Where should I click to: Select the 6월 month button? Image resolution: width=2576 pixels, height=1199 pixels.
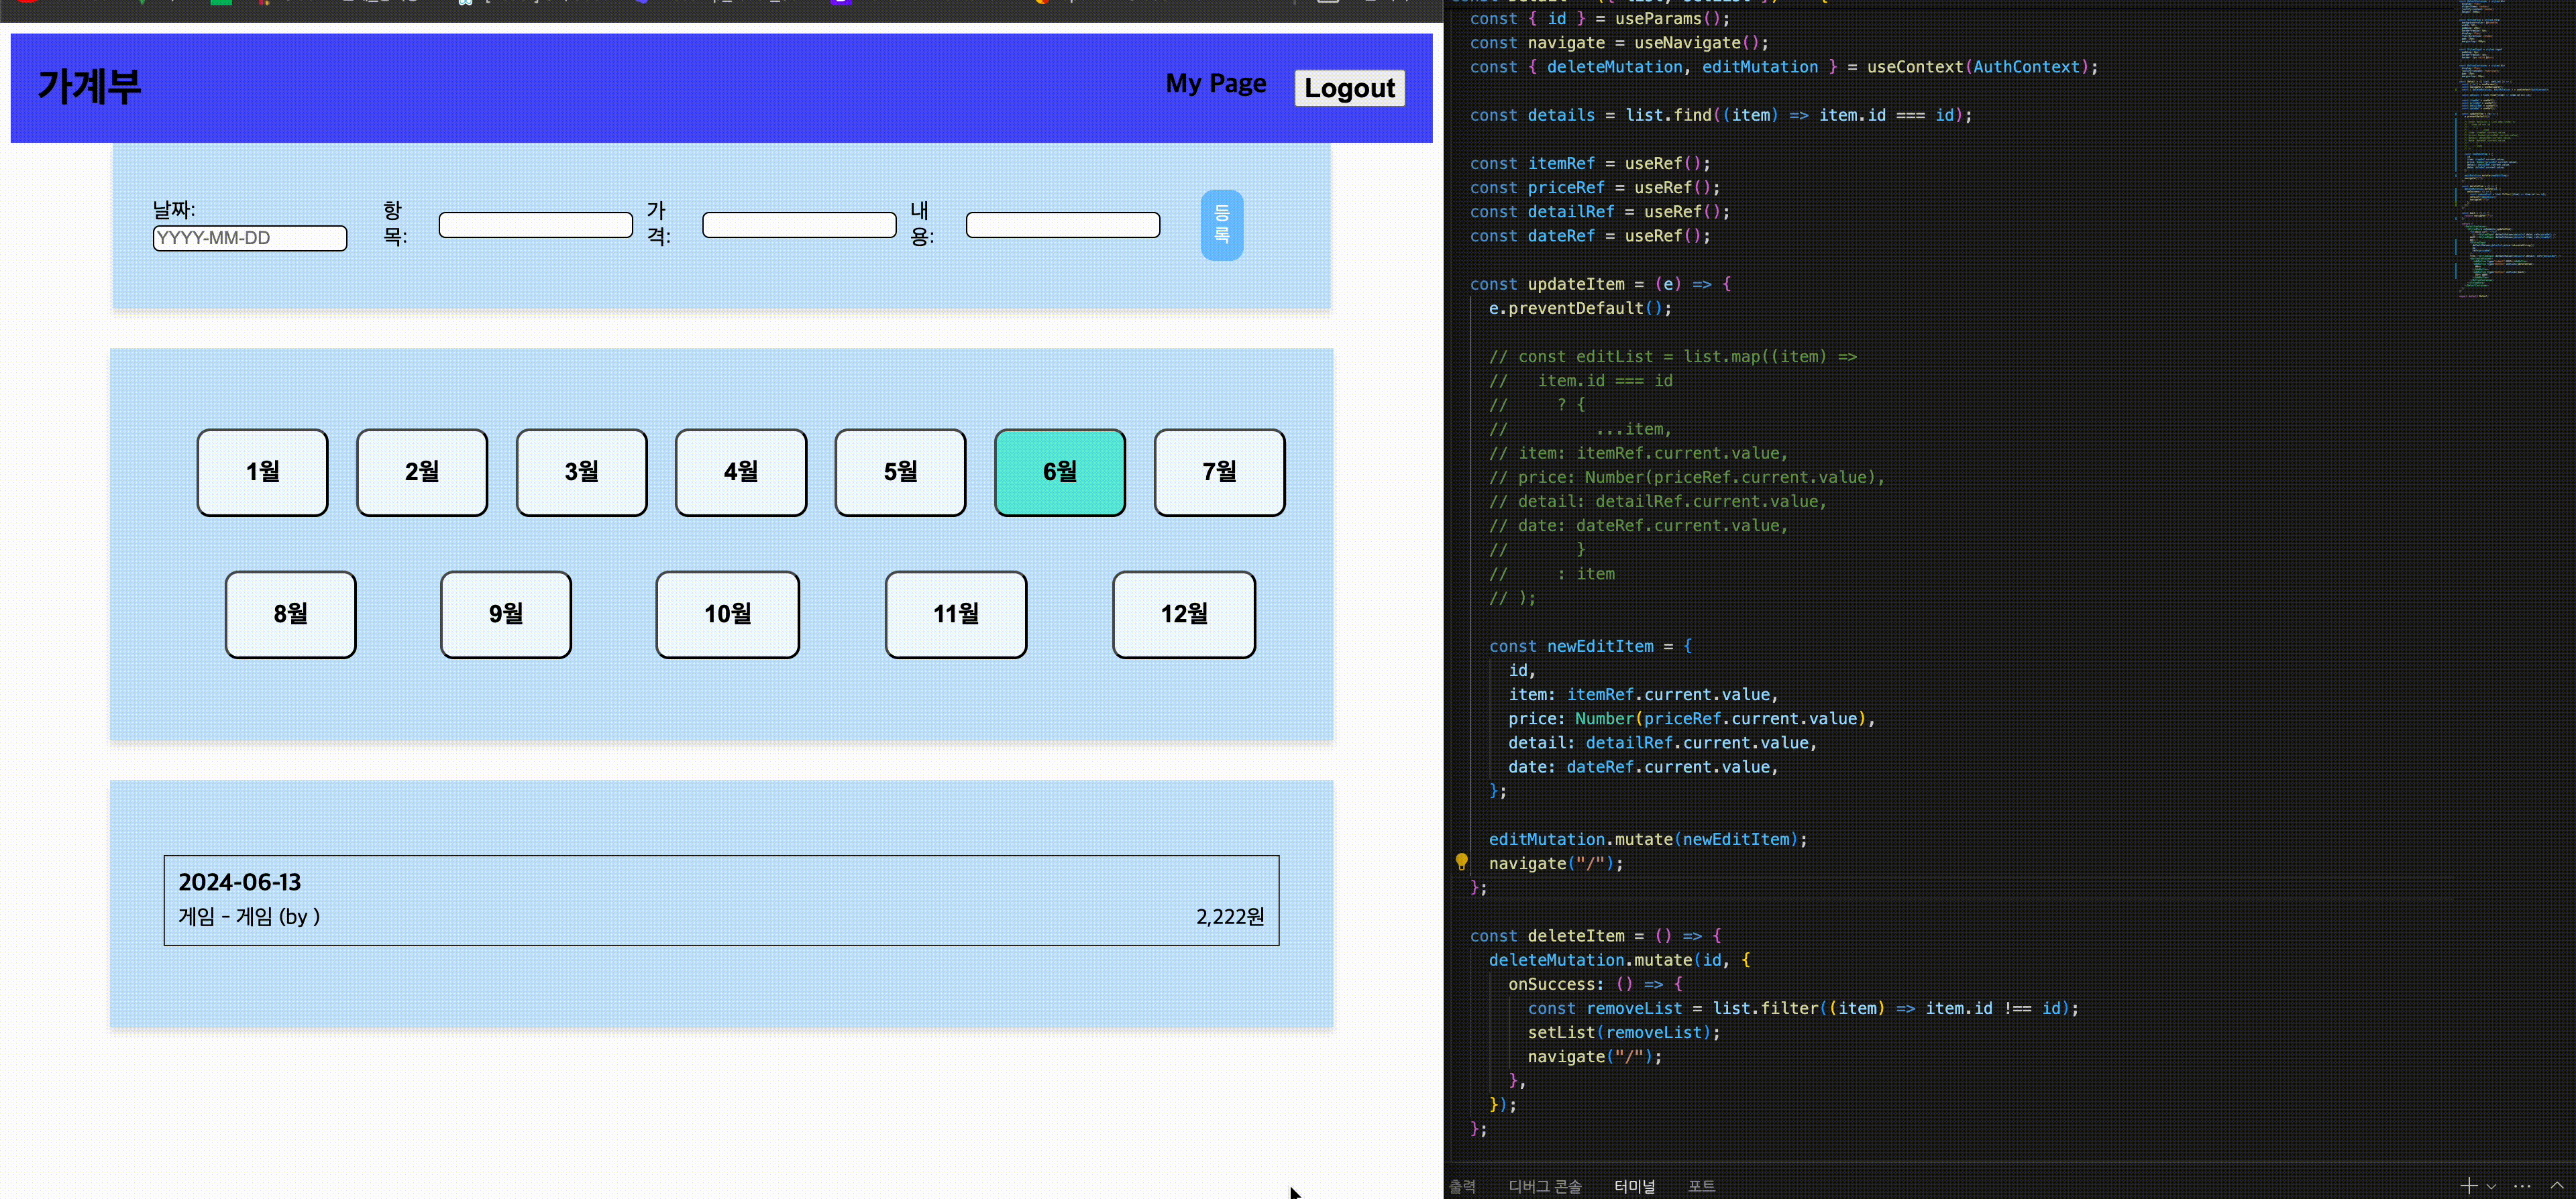(1059, 472)
